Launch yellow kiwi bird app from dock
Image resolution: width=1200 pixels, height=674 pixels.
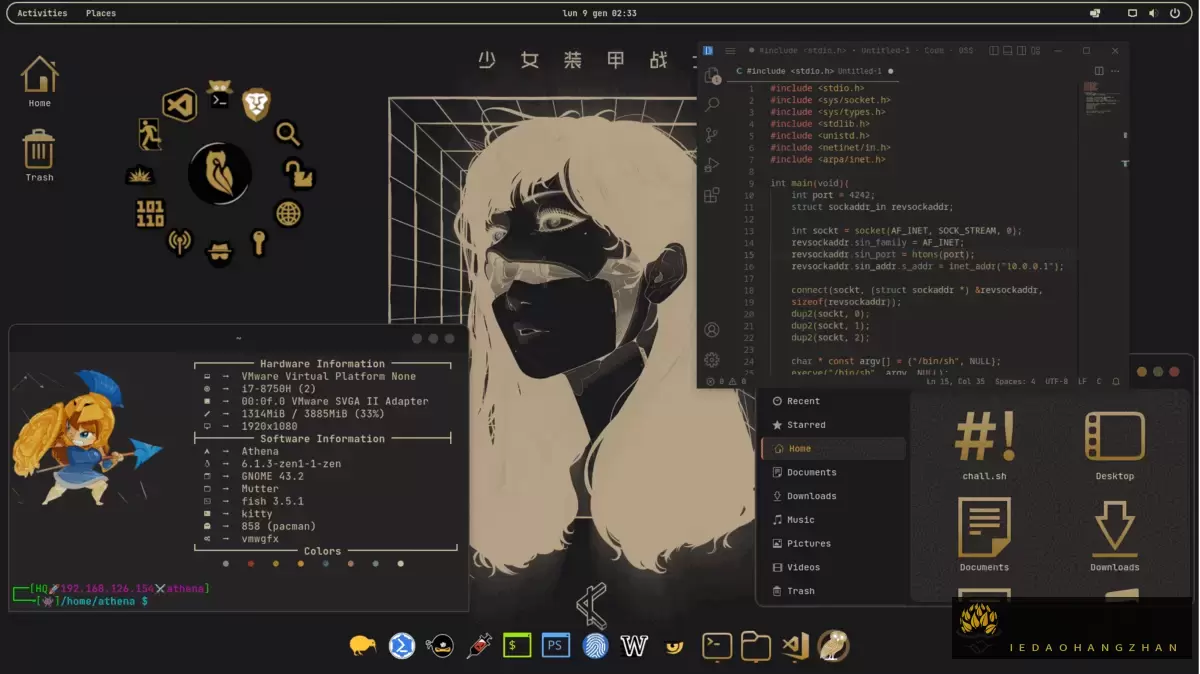362,646
